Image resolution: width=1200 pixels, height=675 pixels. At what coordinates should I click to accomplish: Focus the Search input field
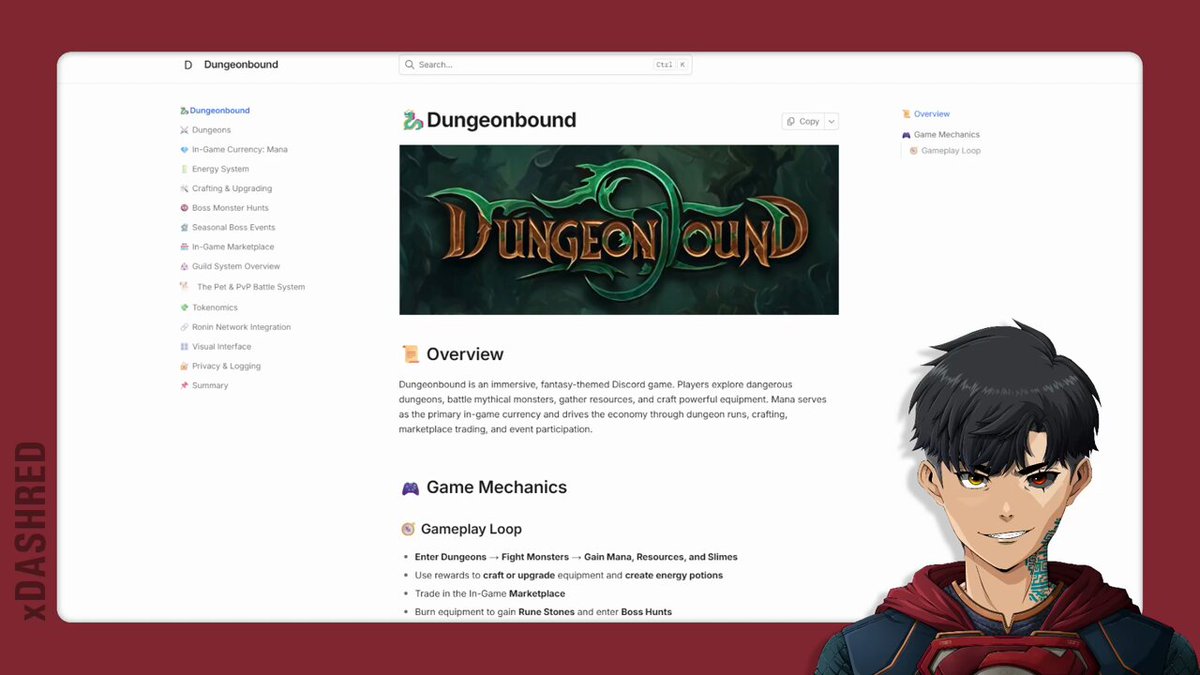(545, 65)
